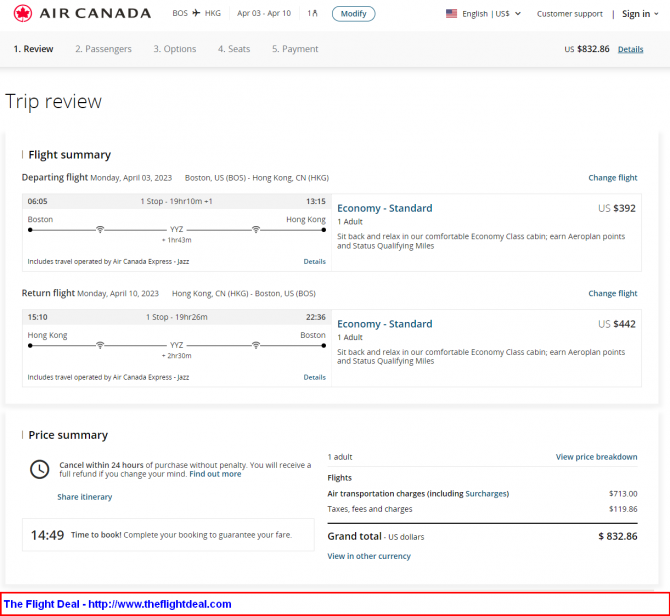The height and width of the screenshot is (616, 670).
Task: Click the airplane icon between BOS and HKG
Action: coord(196,13)
